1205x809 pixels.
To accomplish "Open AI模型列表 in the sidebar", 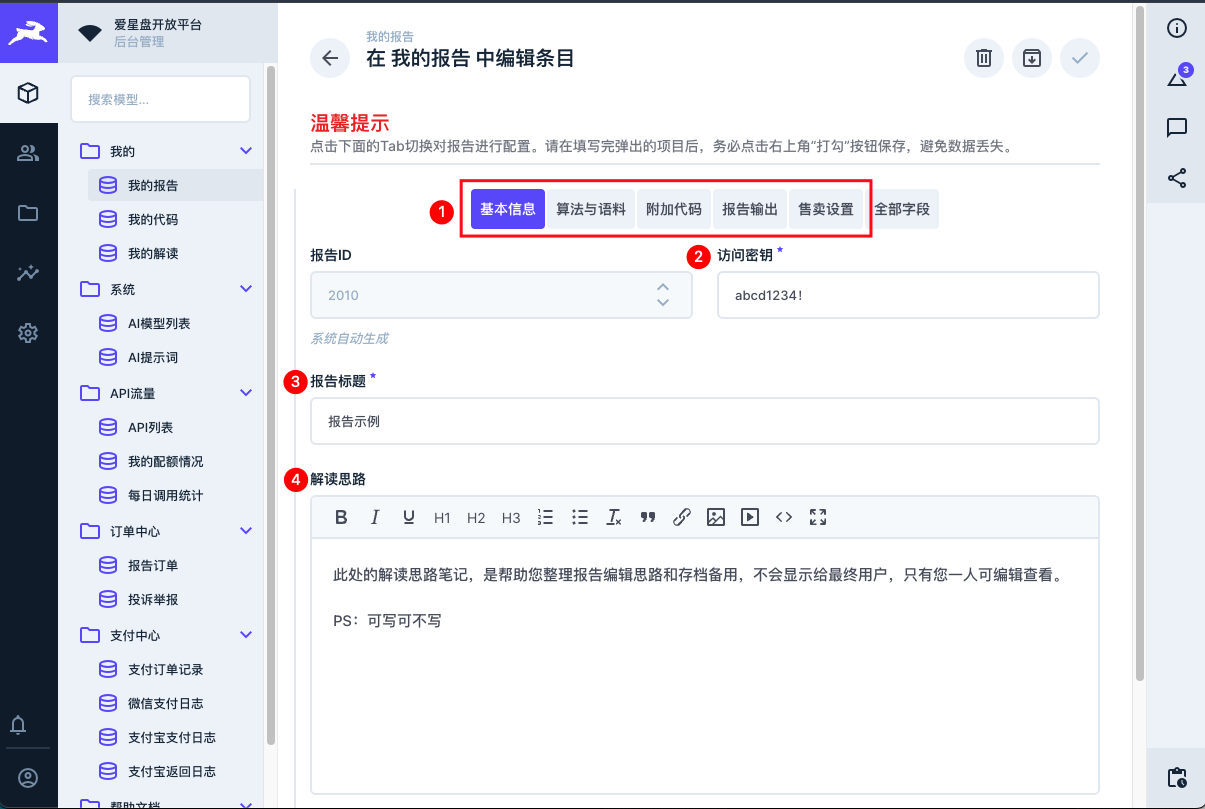I will (159, 323).
